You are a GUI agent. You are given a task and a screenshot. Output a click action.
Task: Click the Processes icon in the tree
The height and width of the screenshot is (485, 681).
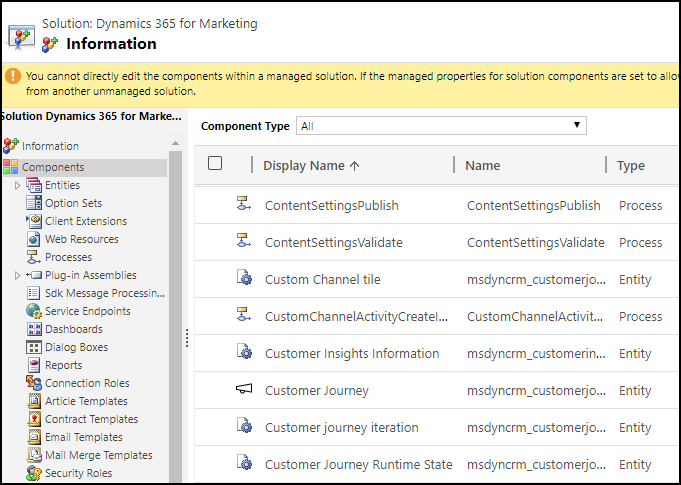tap(34, 257)
